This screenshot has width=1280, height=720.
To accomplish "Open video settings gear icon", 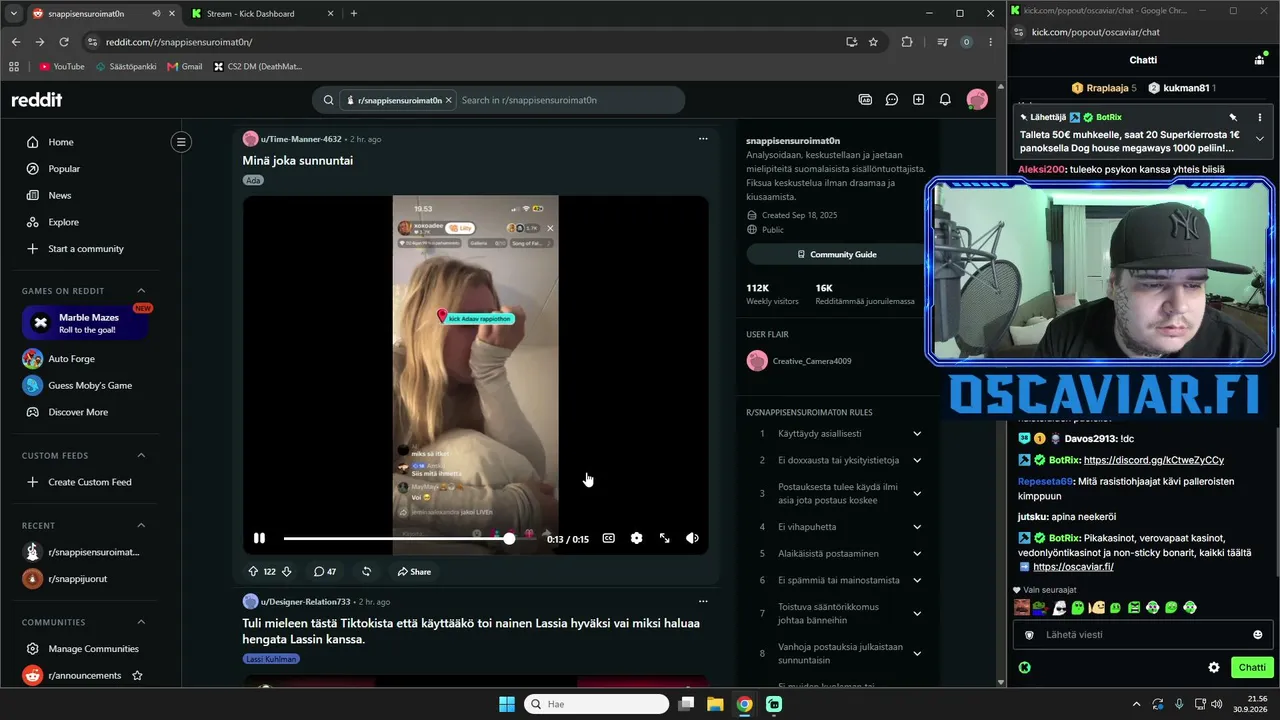I will pyautogui.click(x=636, y=538).
